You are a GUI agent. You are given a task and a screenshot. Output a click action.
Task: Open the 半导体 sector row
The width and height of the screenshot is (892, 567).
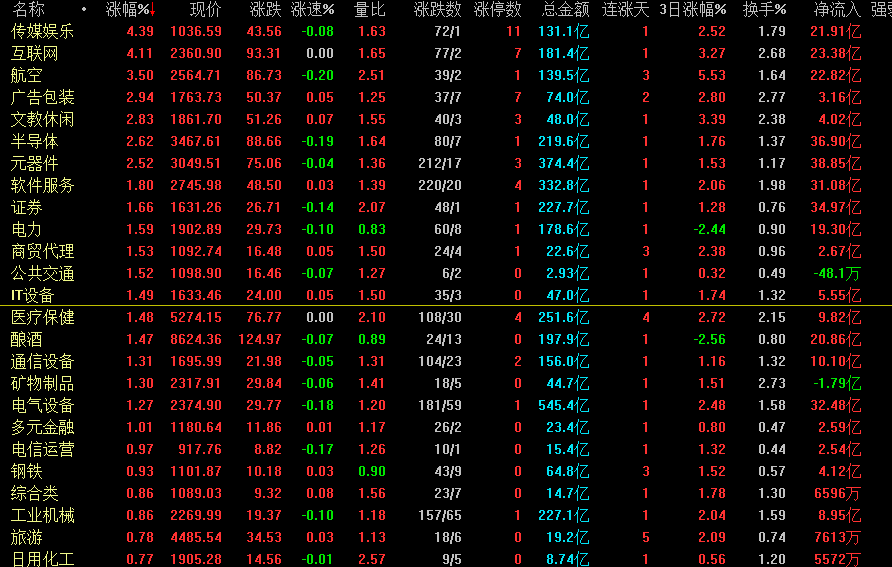[x=446, y=141]
